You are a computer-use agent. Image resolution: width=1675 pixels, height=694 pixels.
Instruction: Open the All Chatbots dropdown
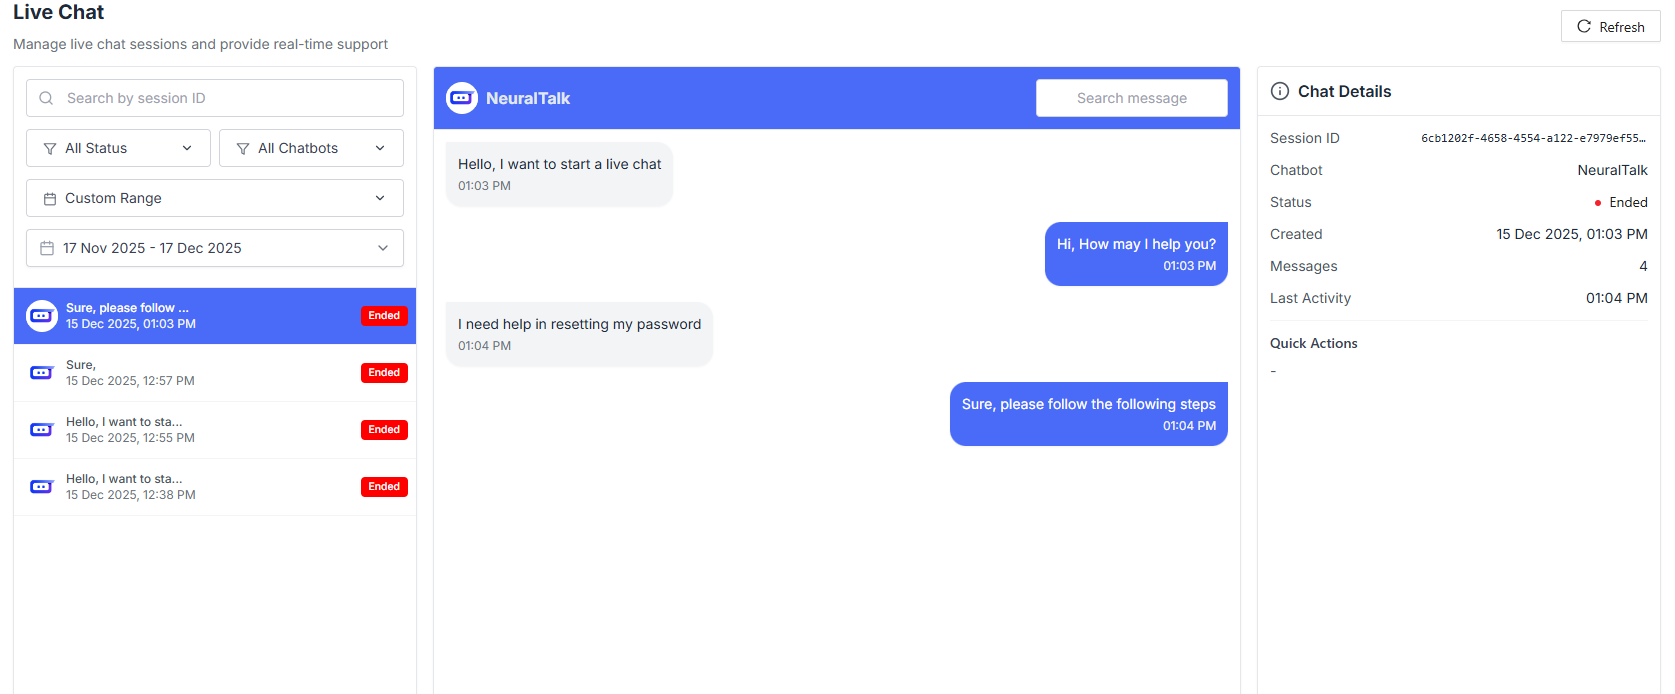tap(311, 148)
